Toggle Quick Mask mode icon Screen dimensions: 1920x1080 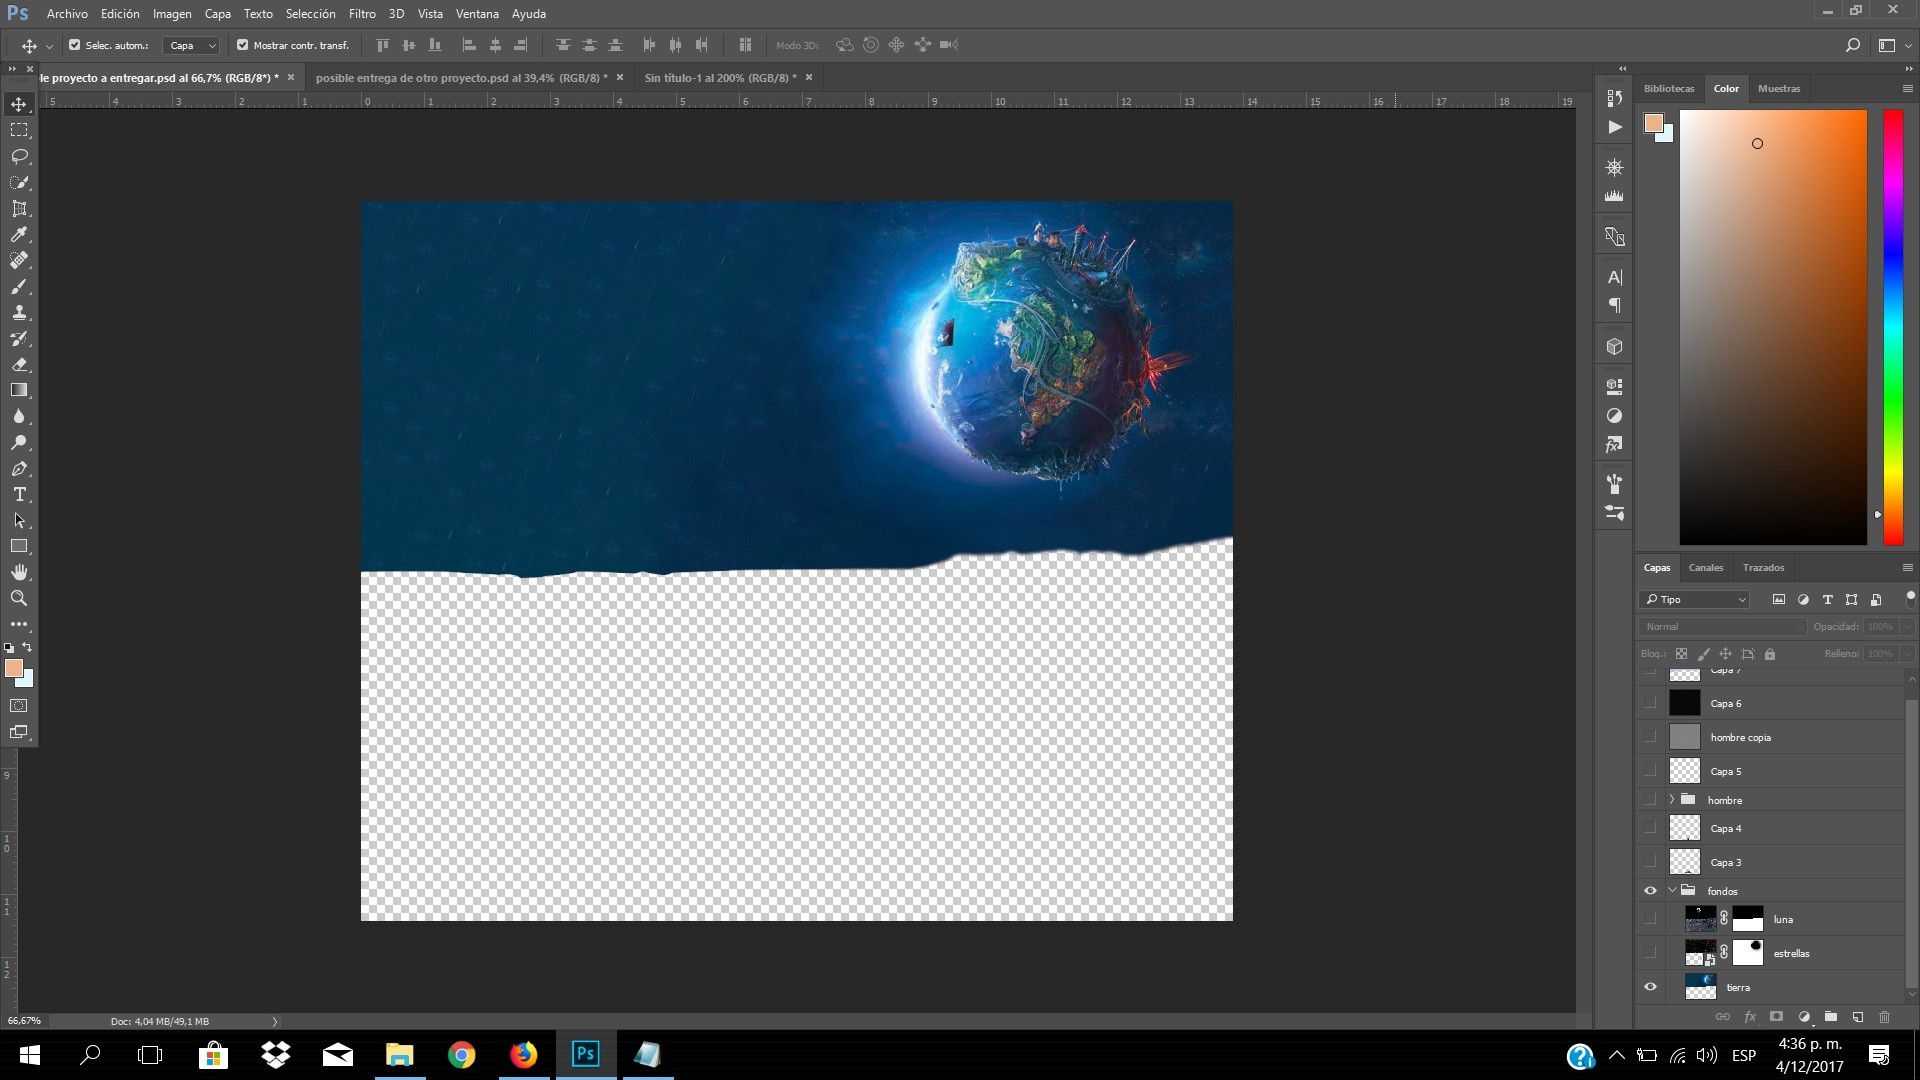[19, 705]
